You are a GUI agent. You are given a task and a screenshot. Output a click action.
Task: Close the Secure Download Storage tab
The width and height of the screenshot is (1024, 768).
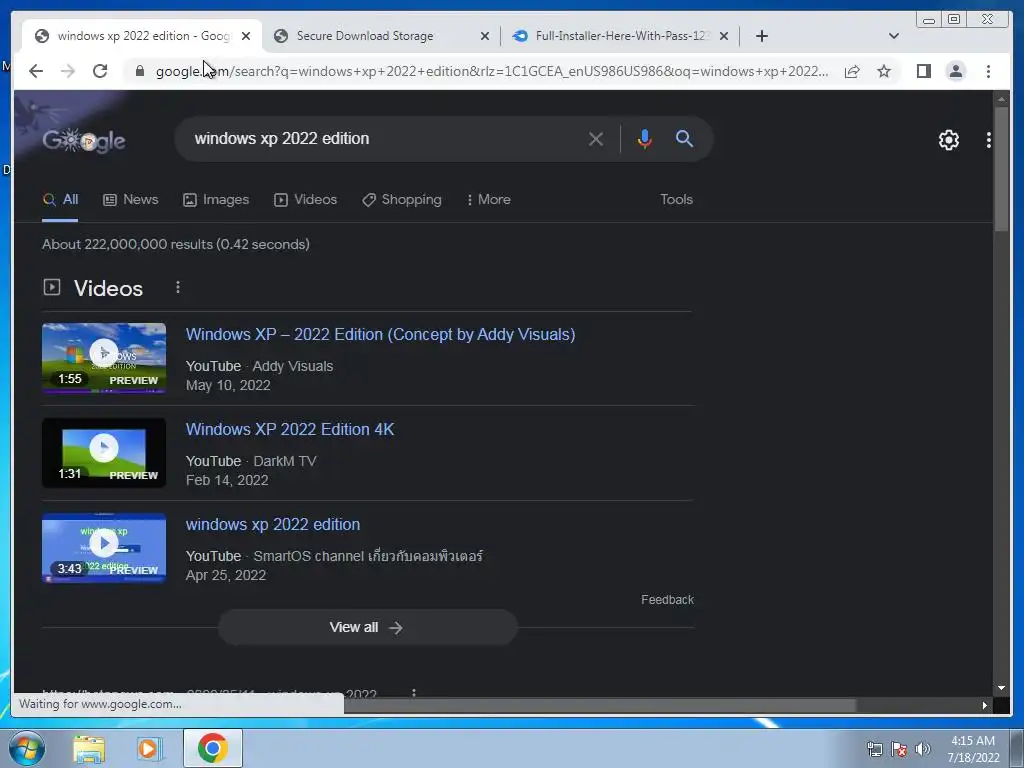pyautogui.click(x=485, y=36)
